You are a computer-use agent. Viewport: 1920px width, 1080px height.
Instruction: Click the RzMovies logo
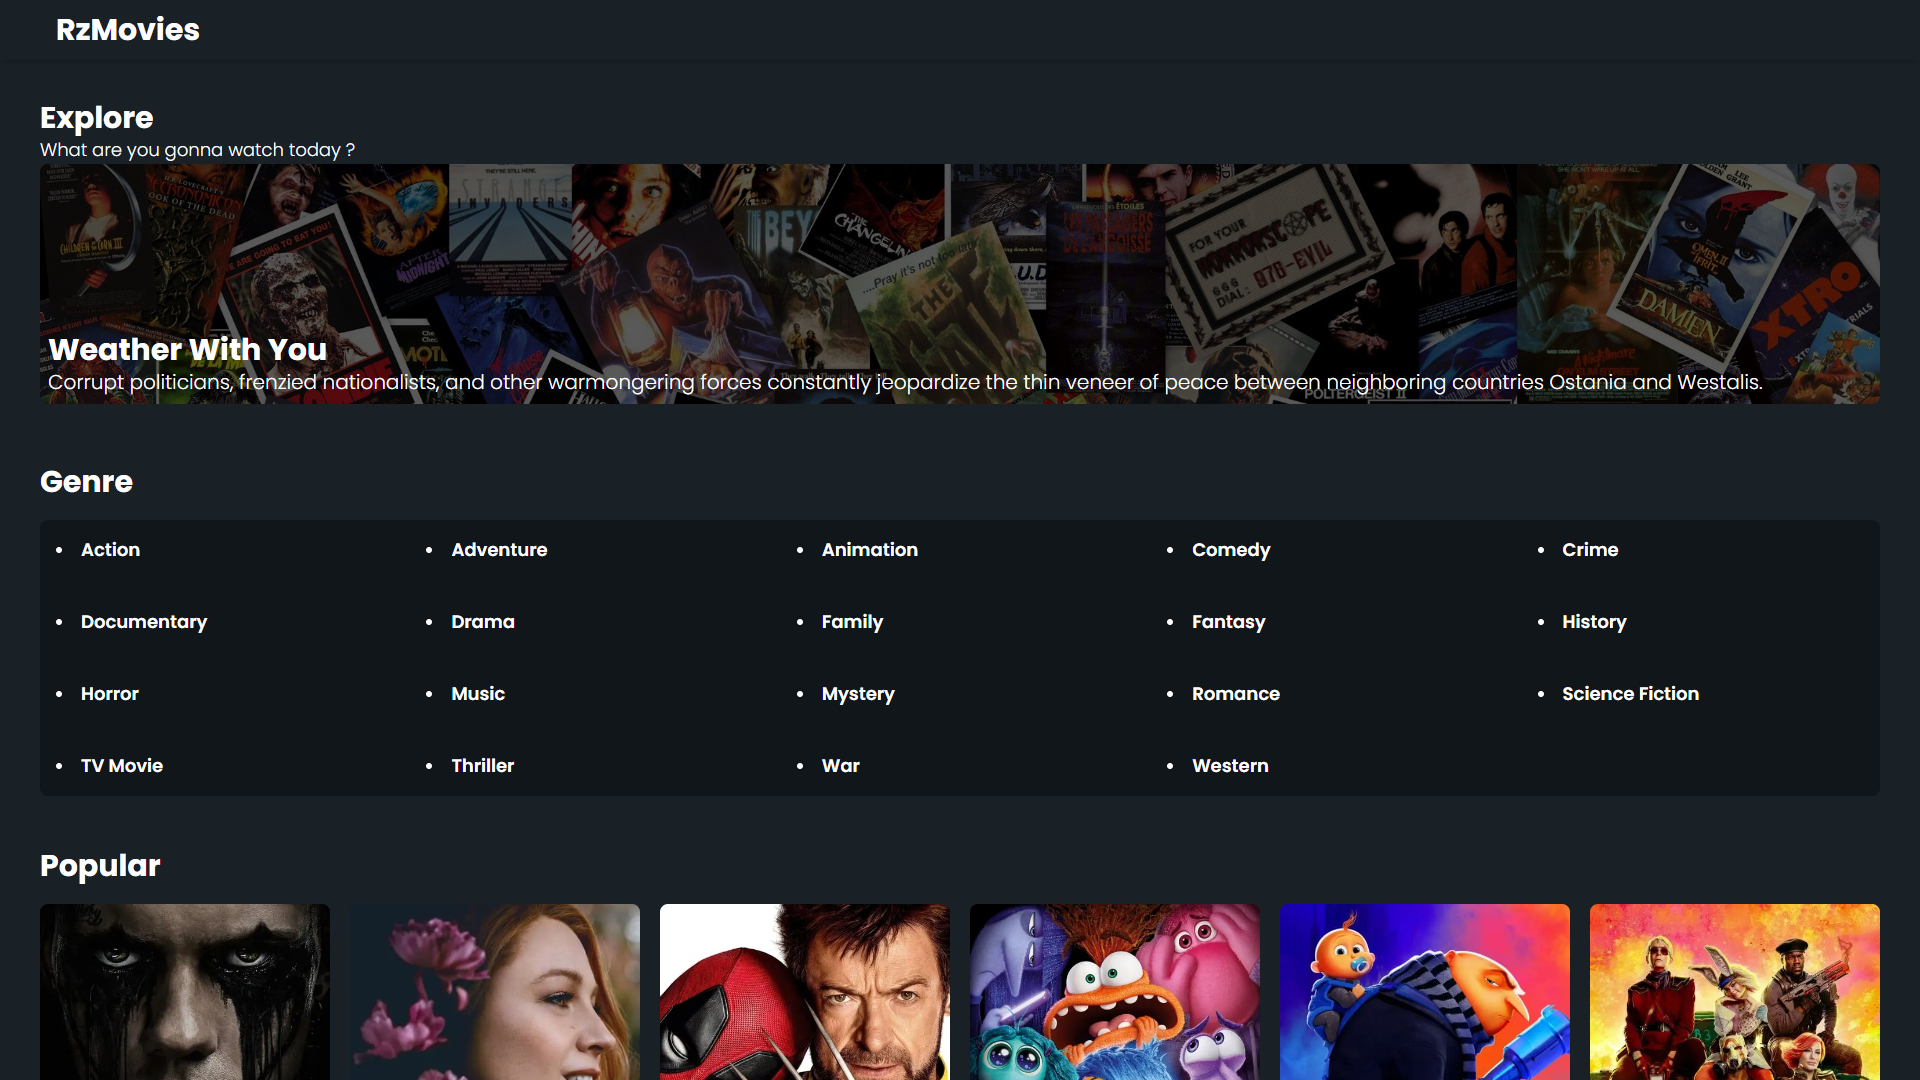[x=128, y=30]
